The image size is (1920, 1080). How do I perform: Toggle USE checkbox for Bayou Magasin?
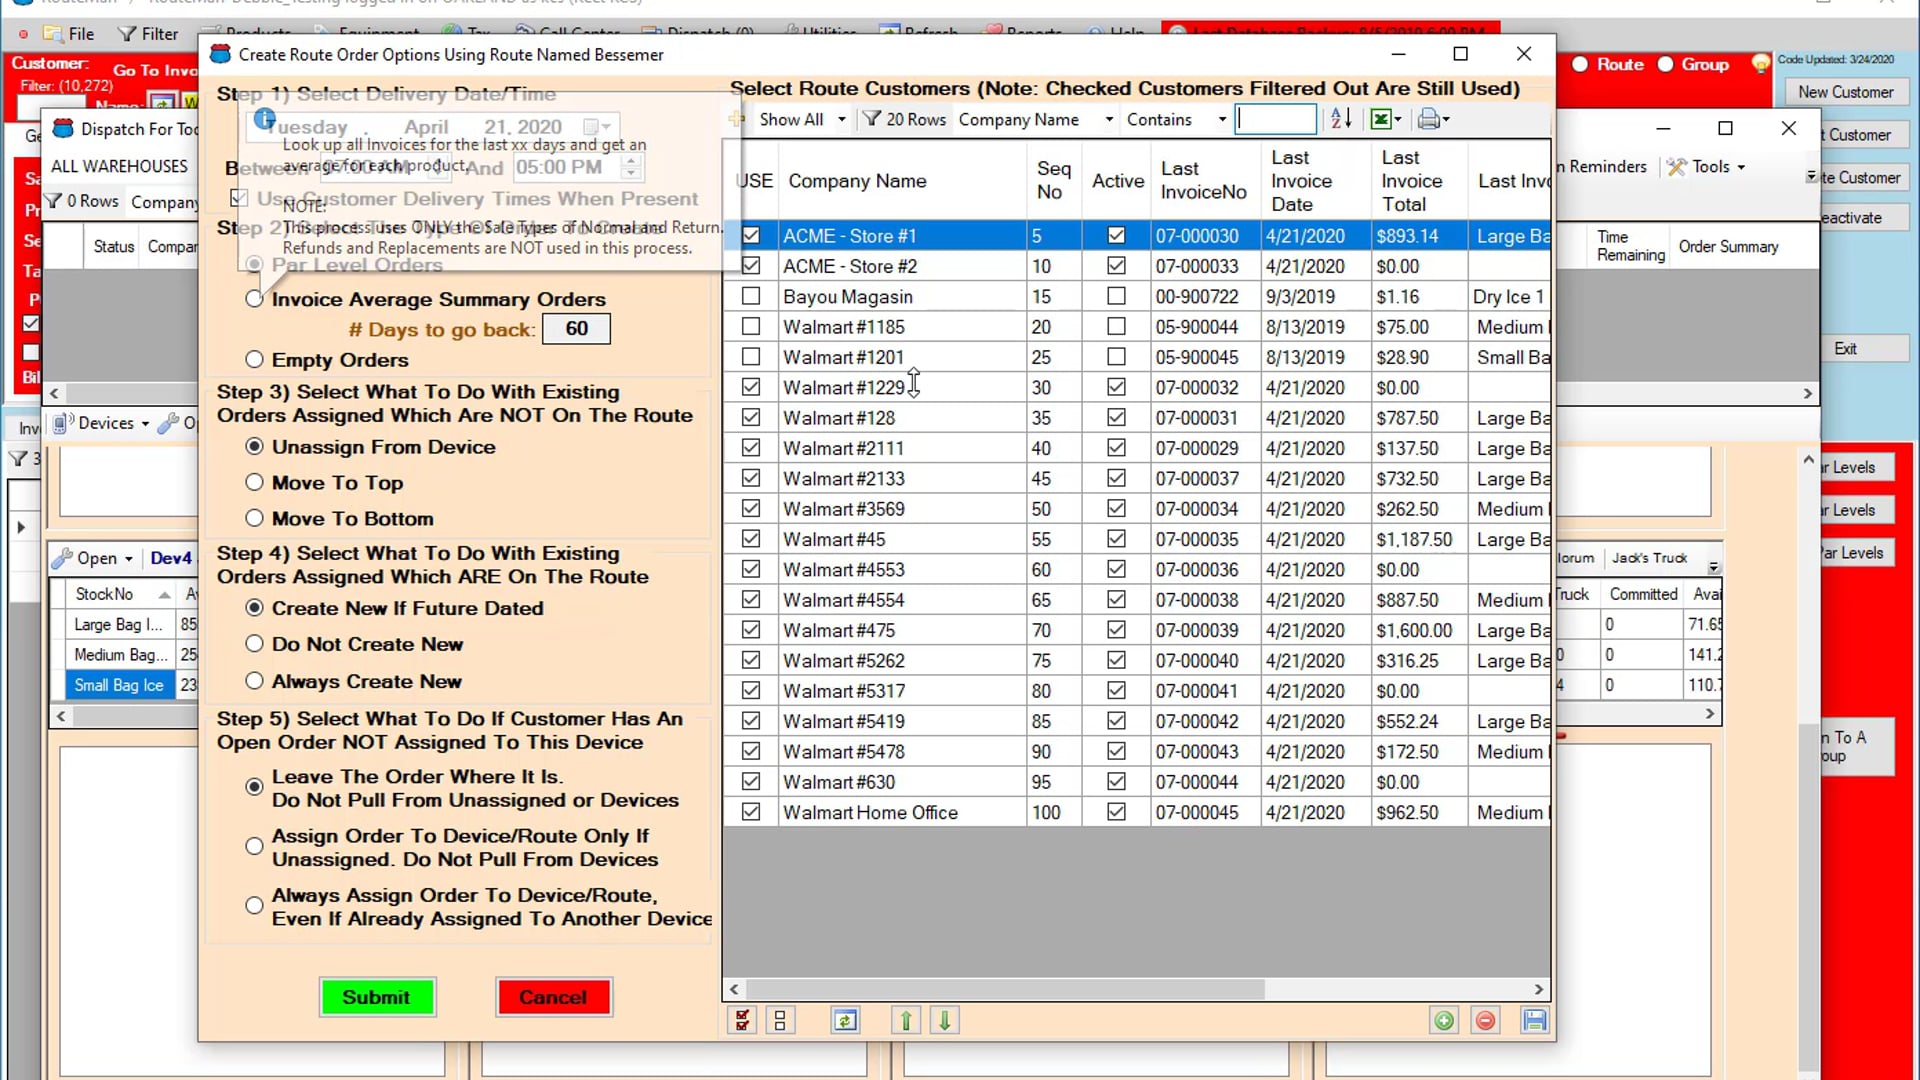751,296
